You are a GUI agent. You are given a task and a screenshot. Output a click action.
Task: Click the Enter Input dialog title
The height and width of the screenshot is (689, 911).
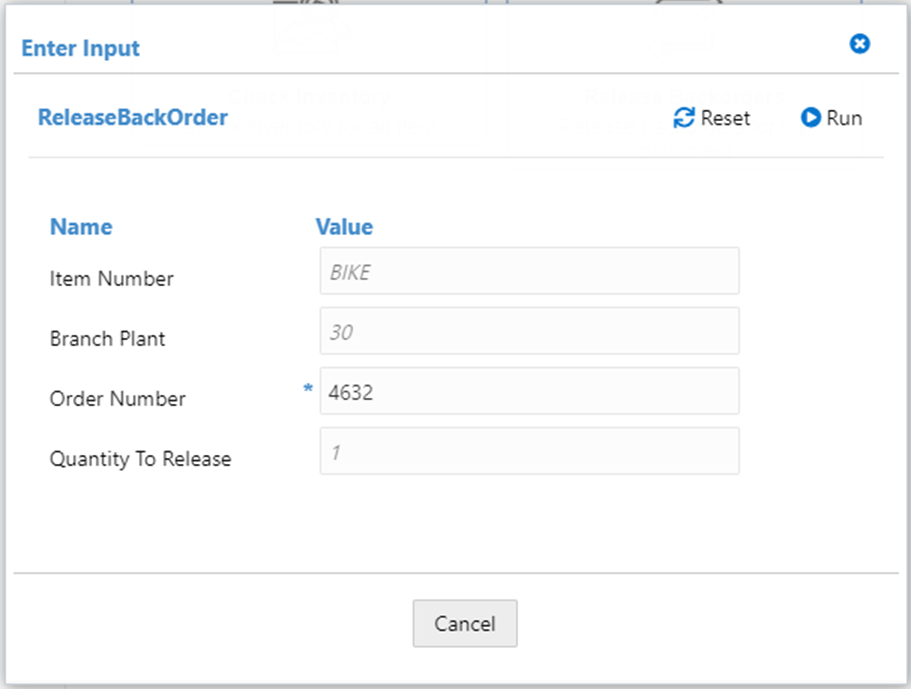click(80, 48)
